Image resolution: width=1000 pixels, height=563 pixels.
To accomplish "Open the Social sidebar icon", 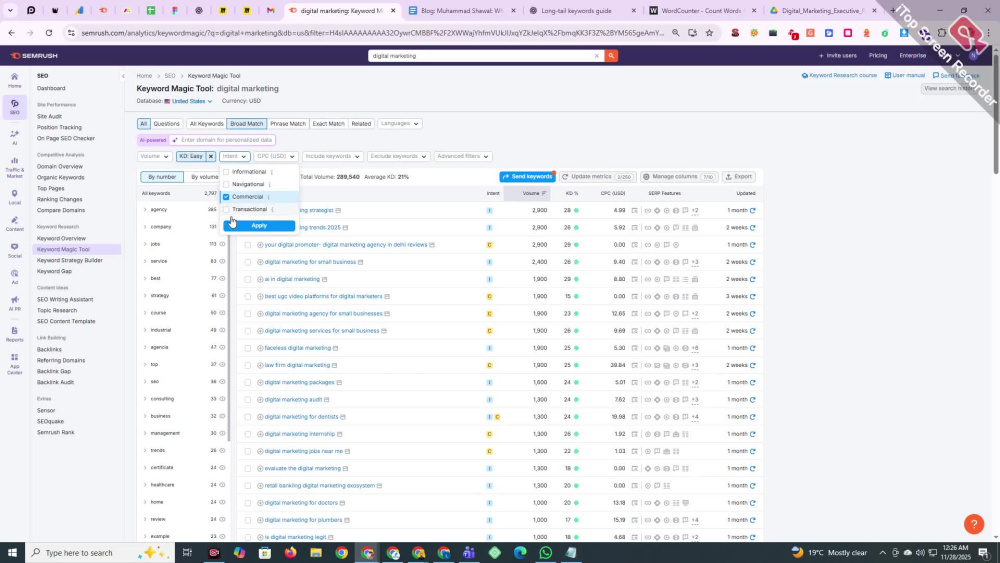I will click(14, 251).
